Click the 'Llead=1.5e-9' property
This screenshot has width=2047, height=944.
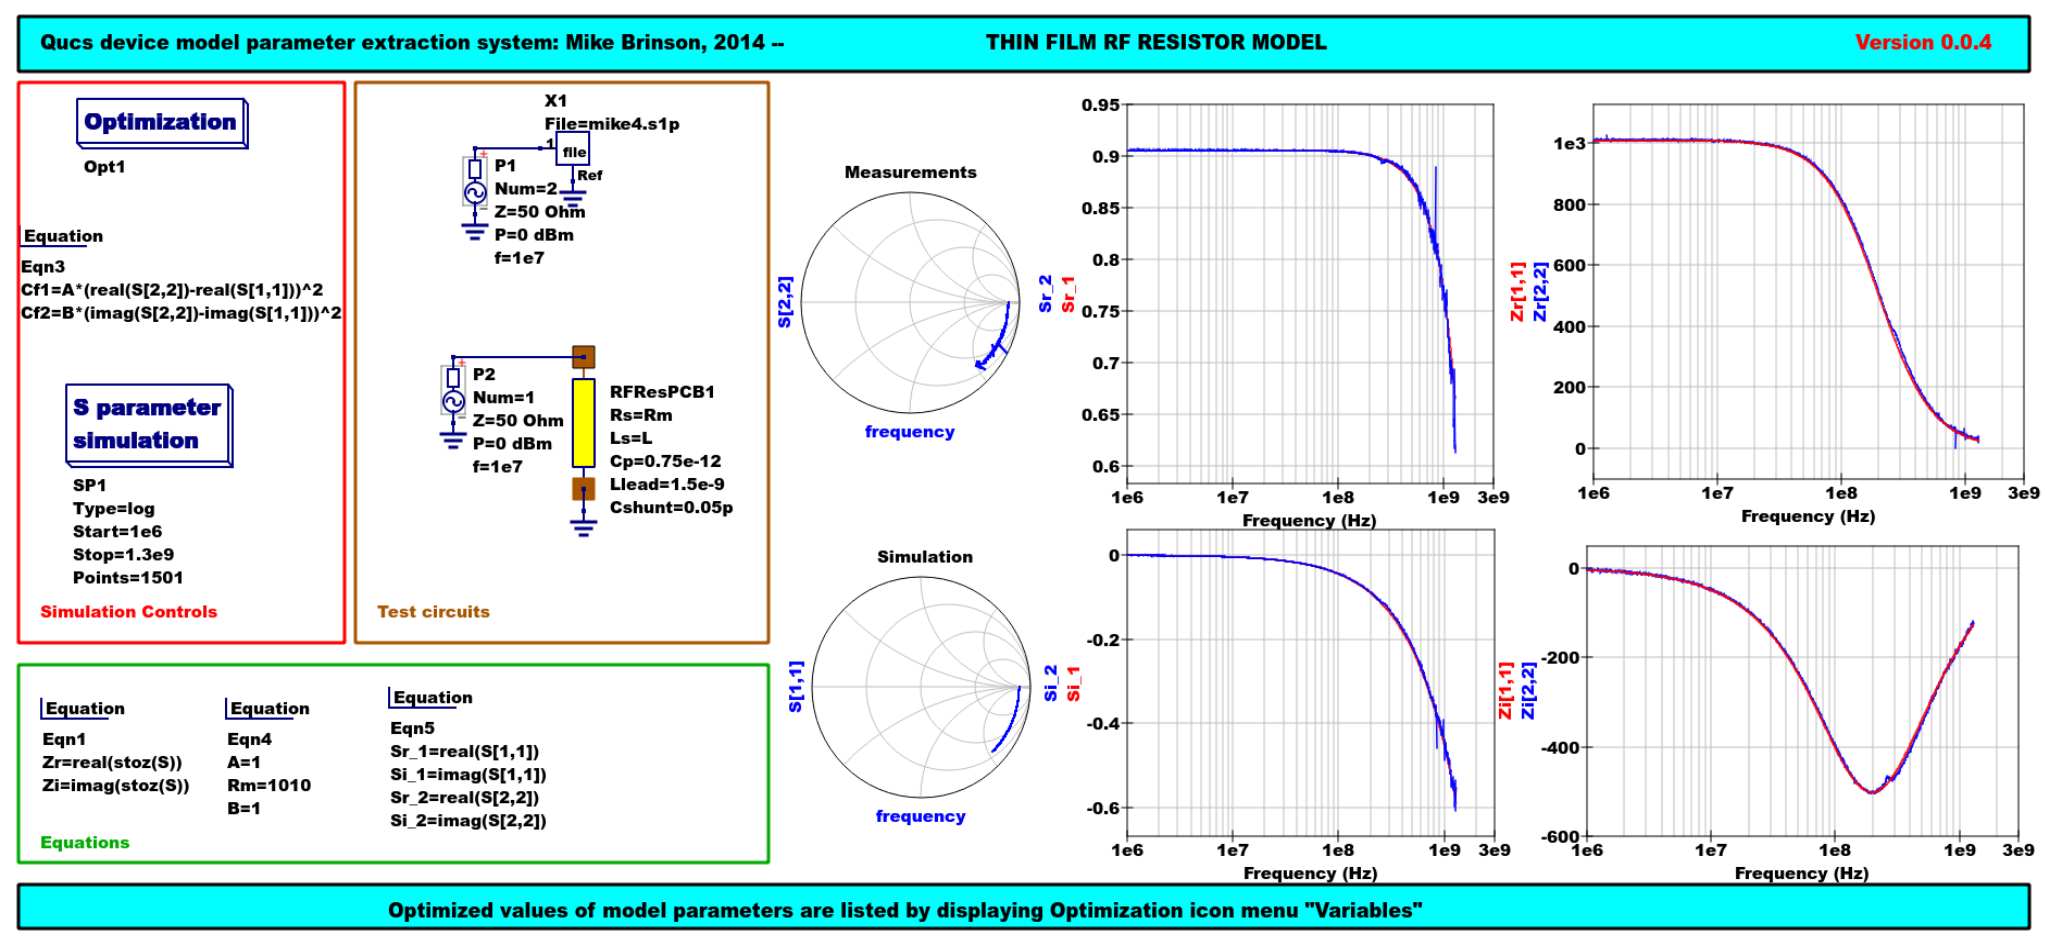click(667, 484)
